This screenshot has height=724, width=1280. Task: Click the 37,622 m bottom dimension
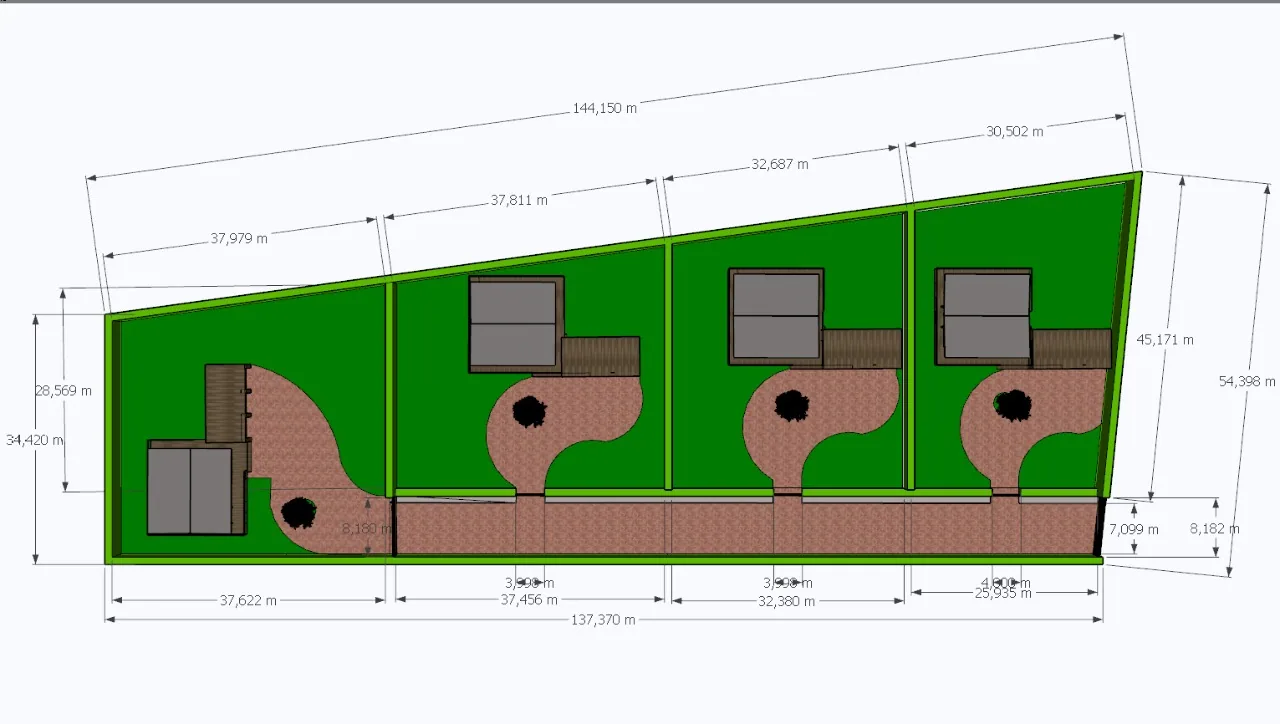(248, 601)
